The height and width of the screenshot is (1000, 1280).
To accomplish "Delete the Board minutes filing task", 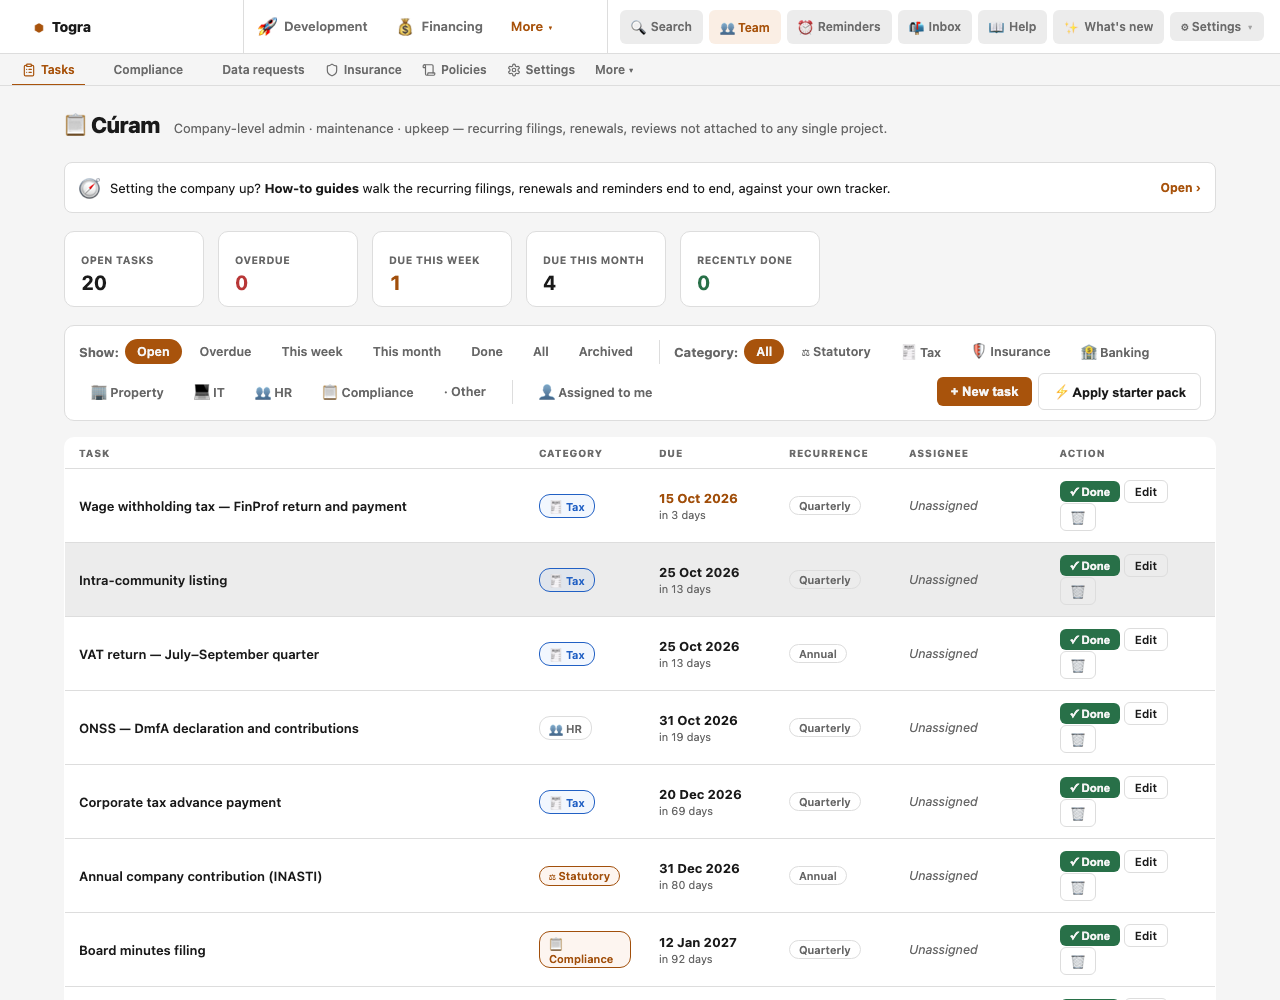I will click(x=1078, y=962).
